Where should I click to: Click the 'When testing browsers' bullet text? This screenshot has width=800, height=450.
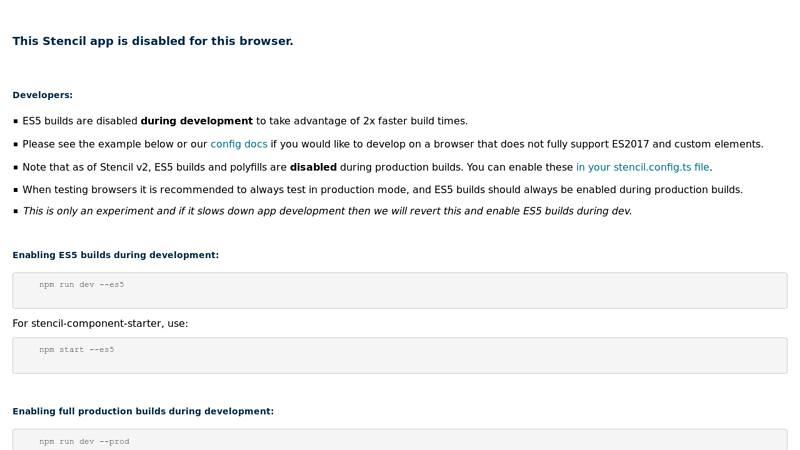click(x=382, y=190)
